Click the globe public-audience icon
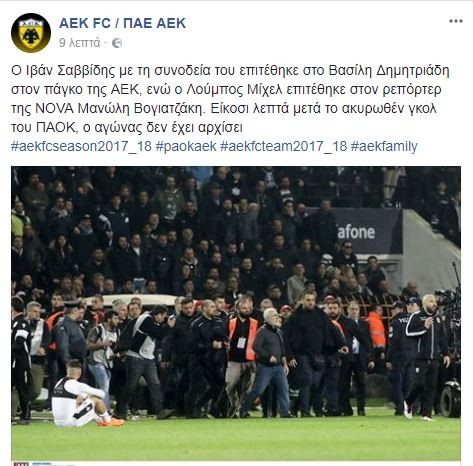Image resolution: width=473 pixels, height=466 pixels. pos(117,43)
